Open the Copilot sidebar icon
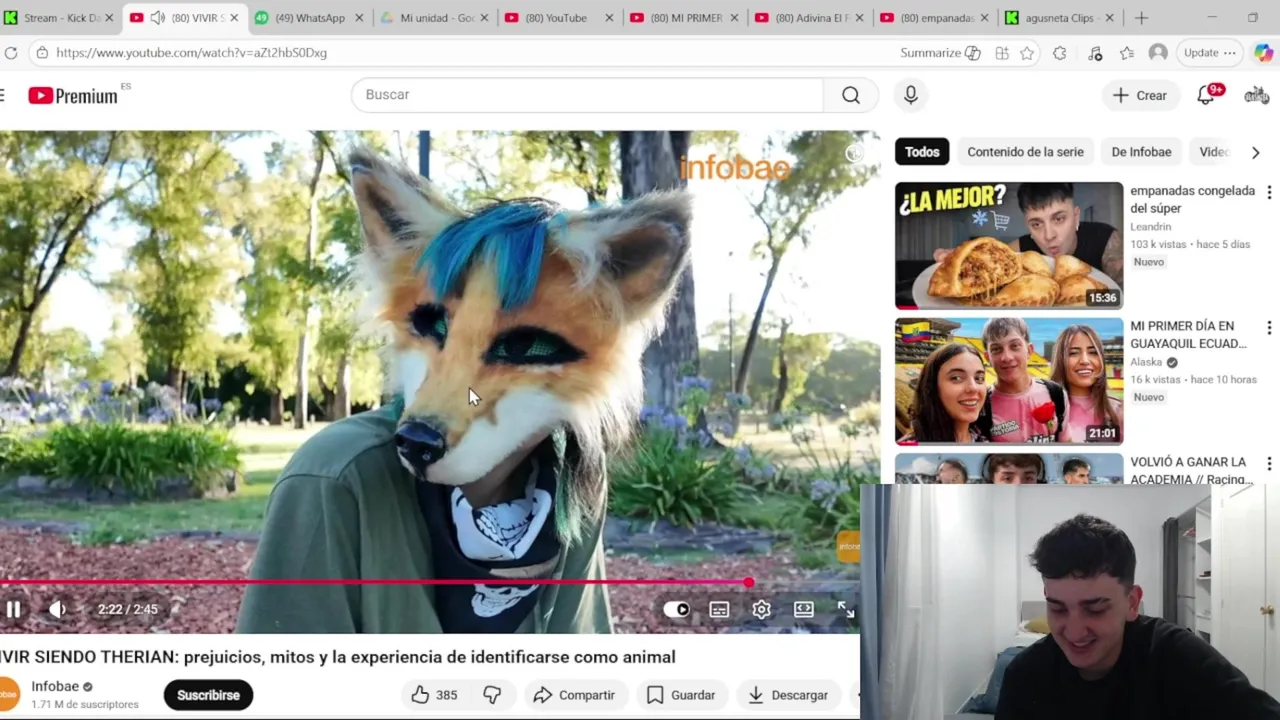The width and height of the screenshot is (1280, 720). [1264, 53]
